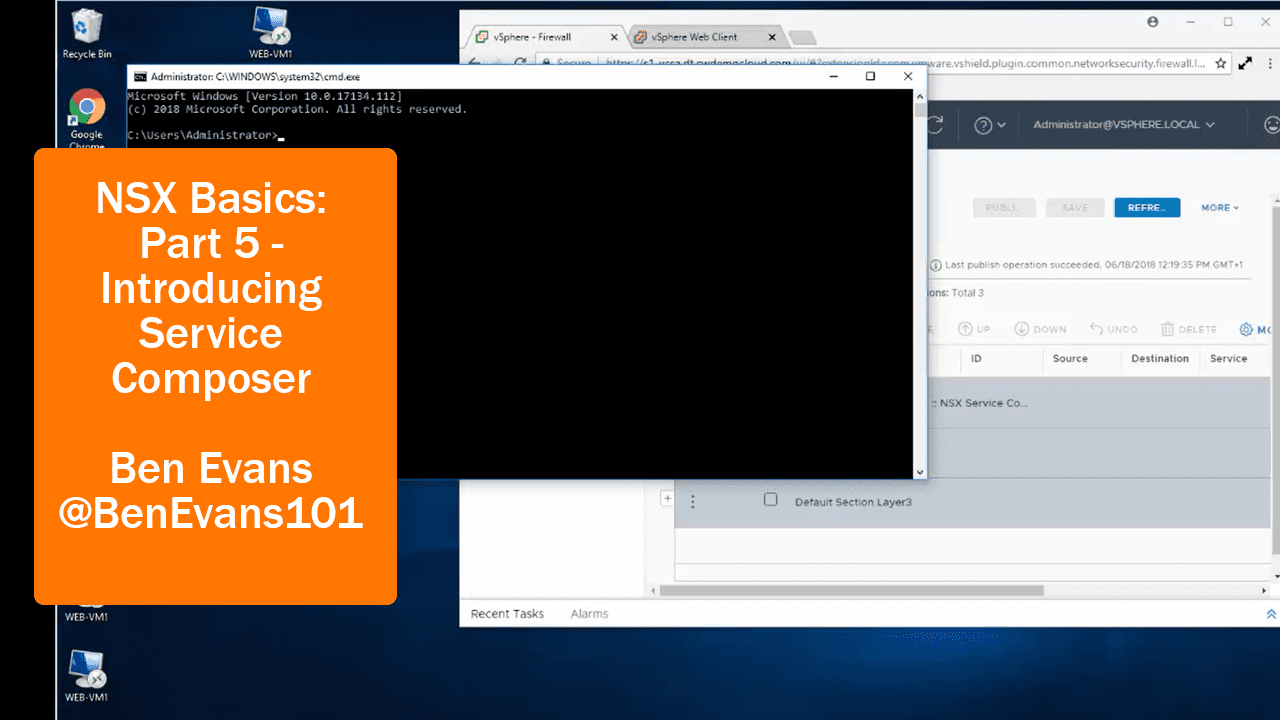Check the Default Section Layer3 checkbox
The height and width of the screenshot is (720, 1280).
(770, 500)
